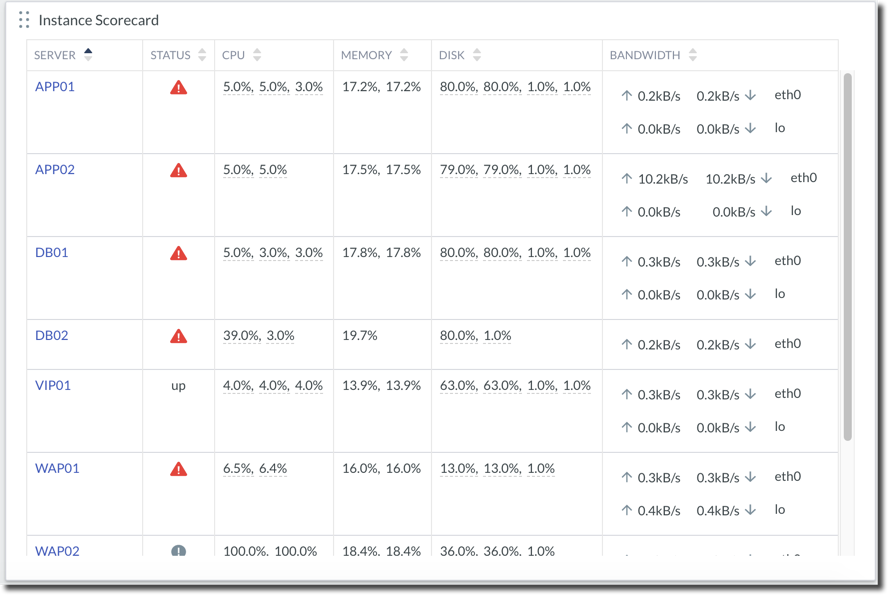Click the APP01 eth0 upload arrow icon
This screenshot has height=595, width=888.
tap(627, 96)
